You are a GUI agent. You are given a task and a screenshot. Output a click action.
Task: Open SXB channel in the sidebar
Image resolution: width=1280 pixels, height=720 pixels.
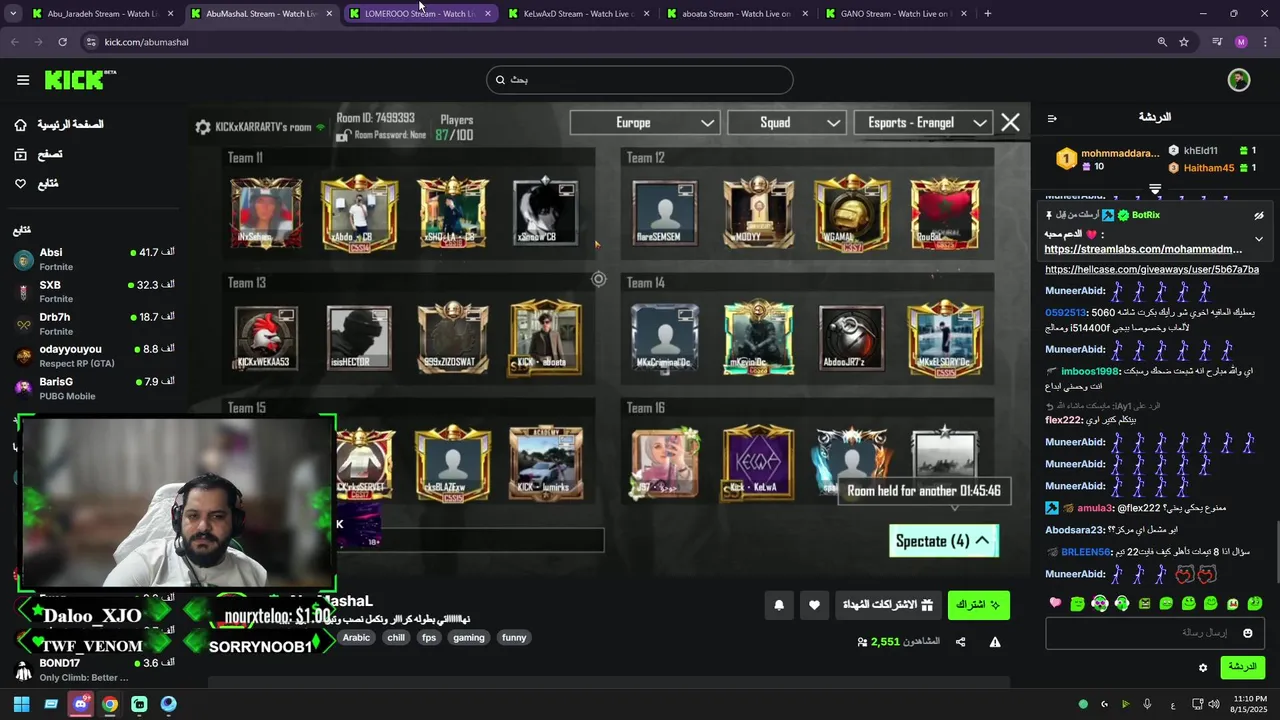(94, 291)
